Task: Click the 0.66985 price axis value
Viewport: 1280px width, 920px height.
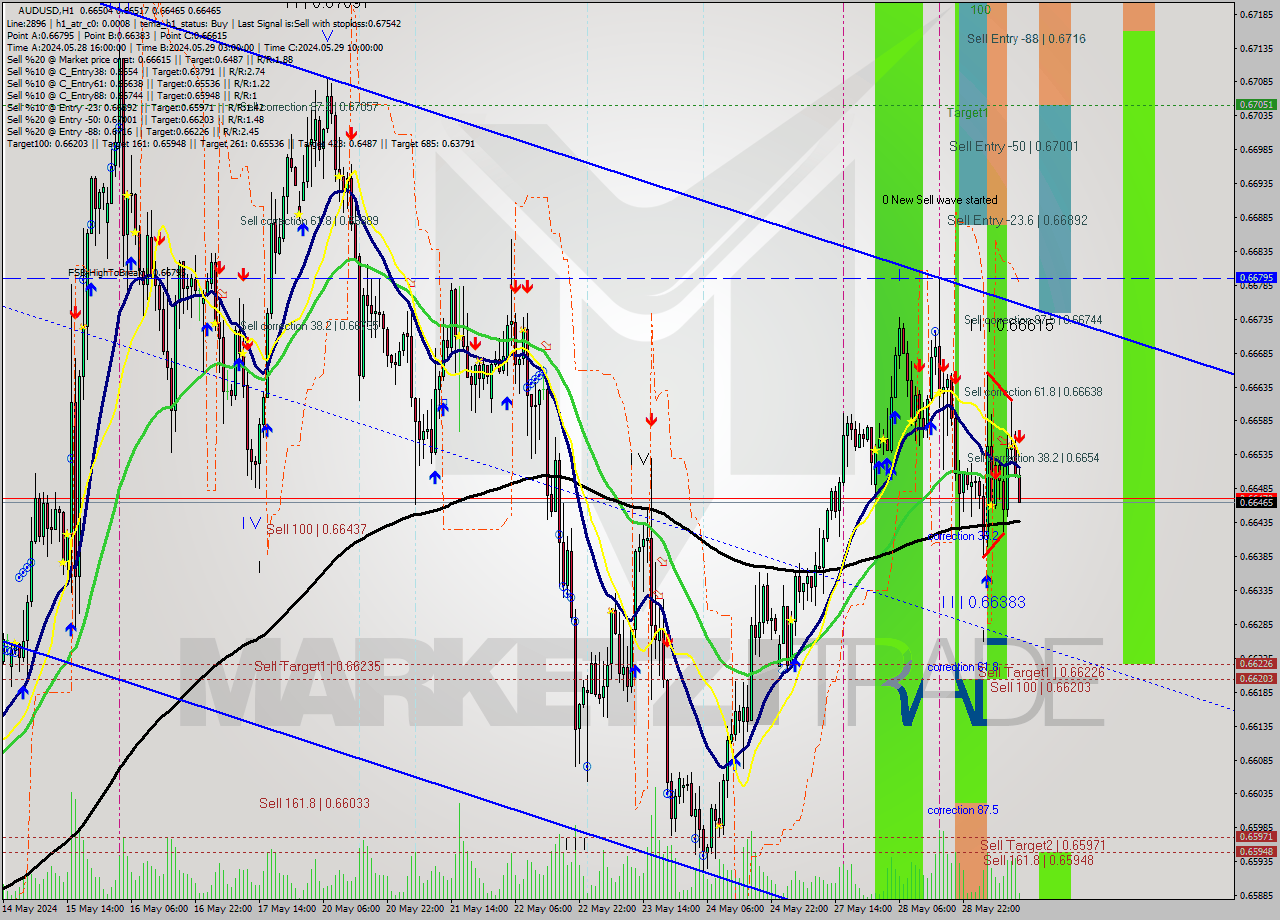Action: [x=1256, y=150]
